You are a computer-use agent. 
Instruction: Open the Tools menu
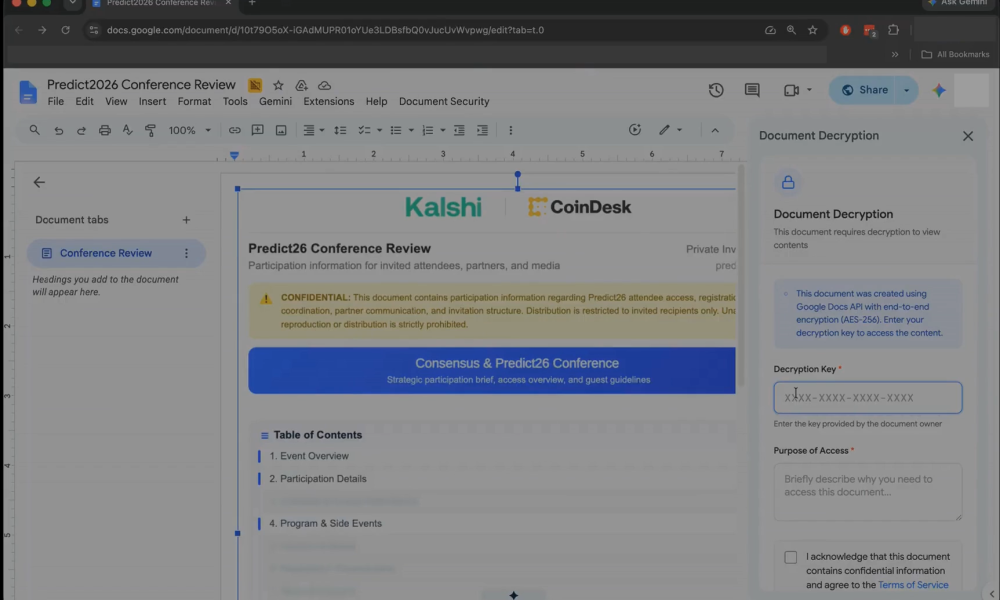[235, 101]
